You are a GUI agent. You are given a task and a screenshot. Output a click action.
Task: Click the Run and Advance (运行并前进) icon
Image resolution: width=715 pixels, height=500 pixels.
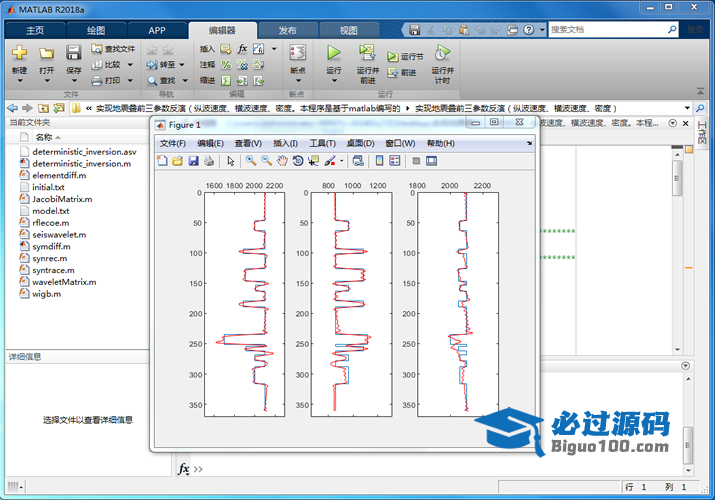pos(367,52)
